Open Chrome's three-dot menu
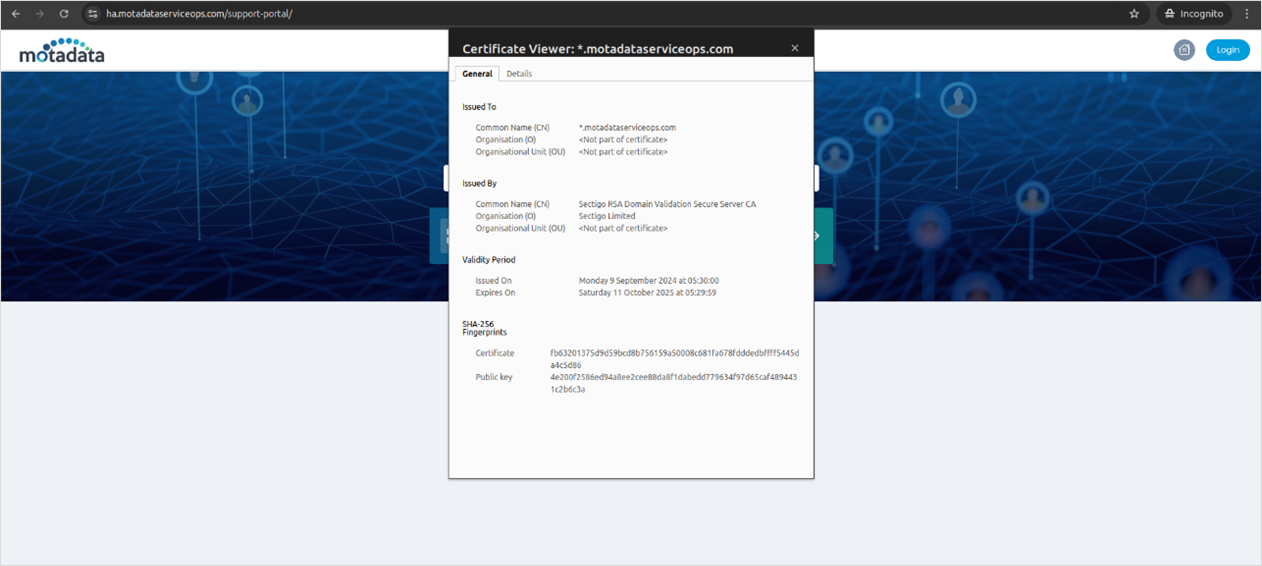This screenshot has width=1262, height=566. click(1246, 14)
